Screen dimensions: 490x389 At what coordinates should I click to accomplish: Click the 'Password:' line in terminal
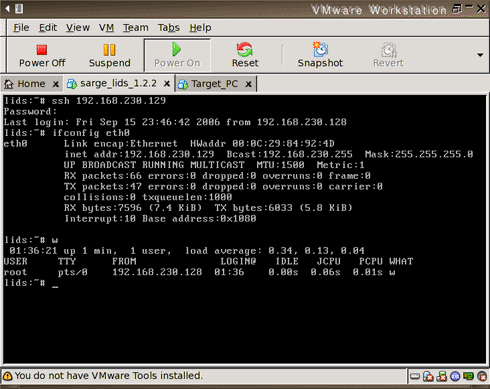[30, 111]
